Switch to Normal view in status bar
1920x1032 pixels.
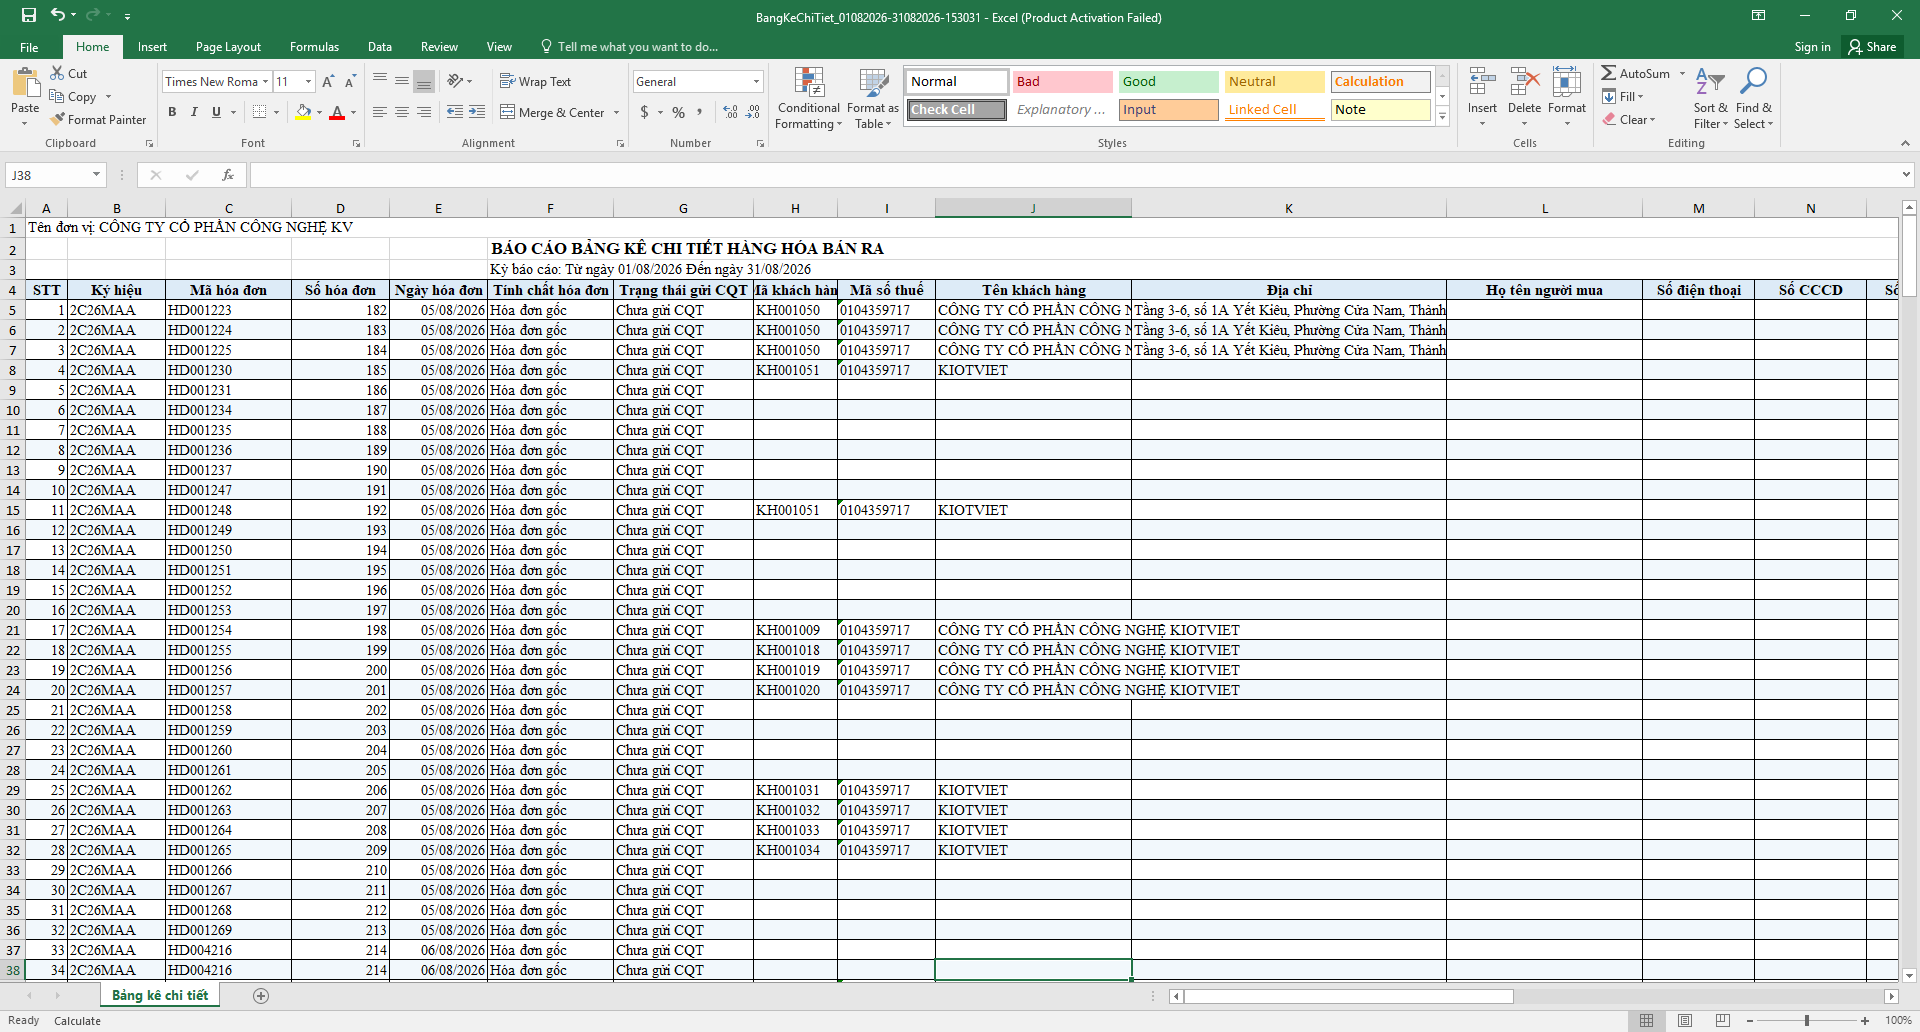[1646, 1020]
